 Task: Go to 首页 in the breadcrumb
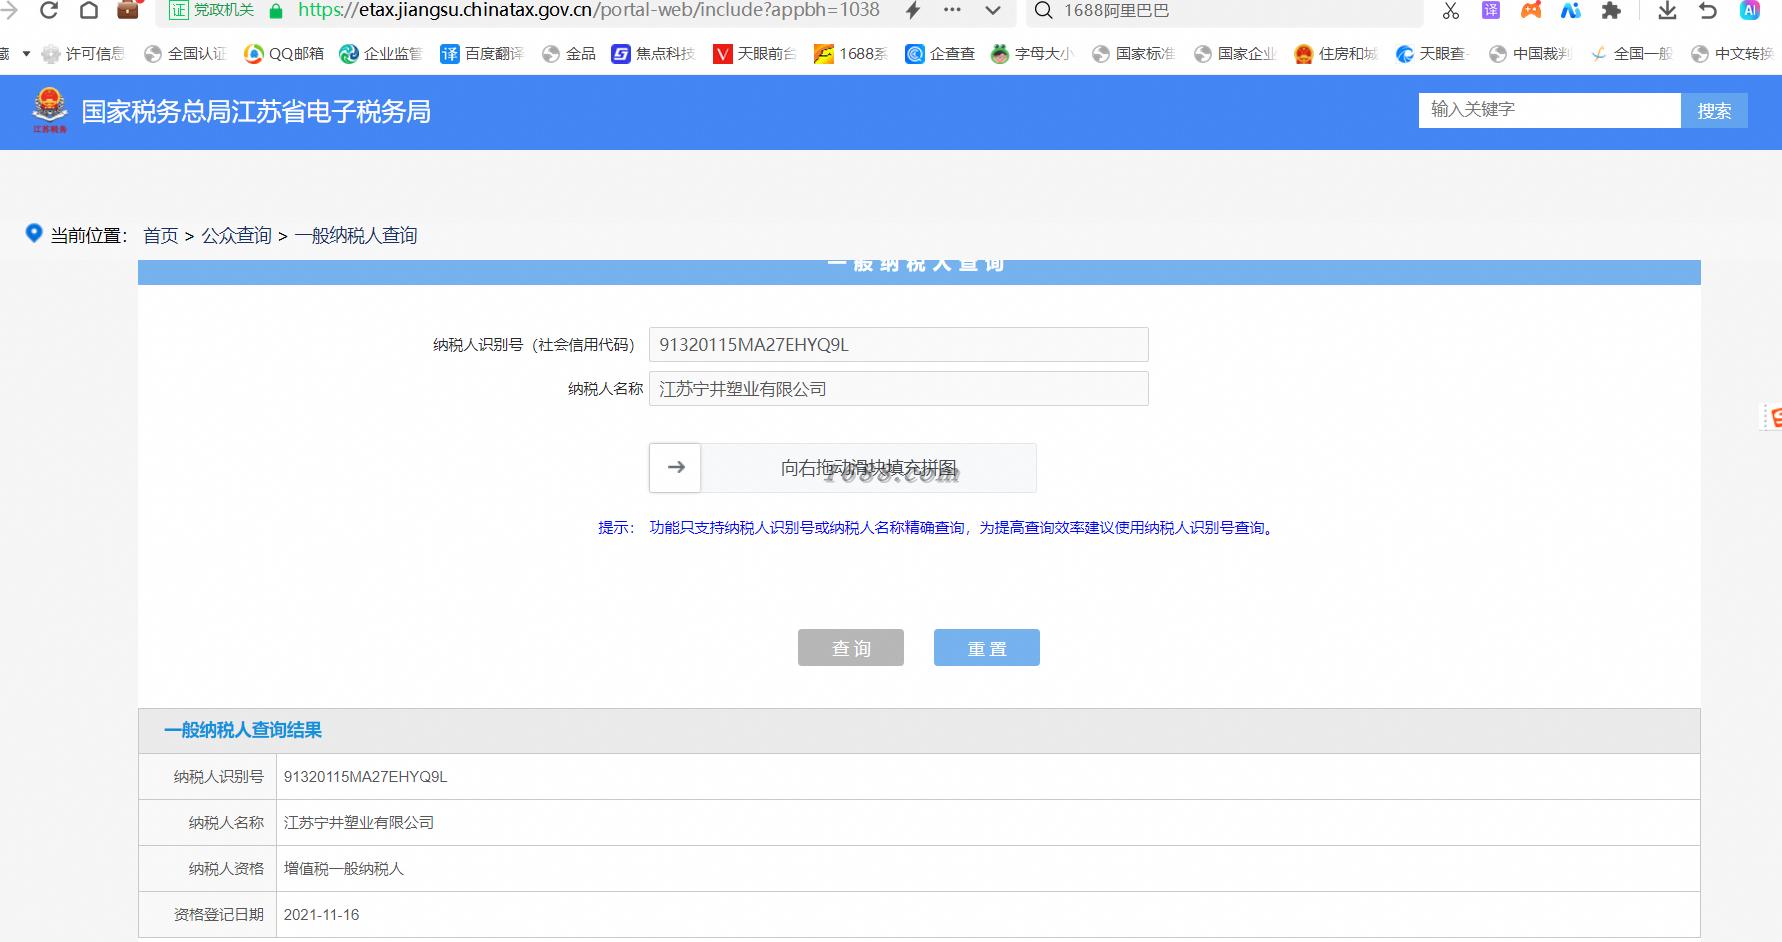pyautogui.click(x=160, y=236)
